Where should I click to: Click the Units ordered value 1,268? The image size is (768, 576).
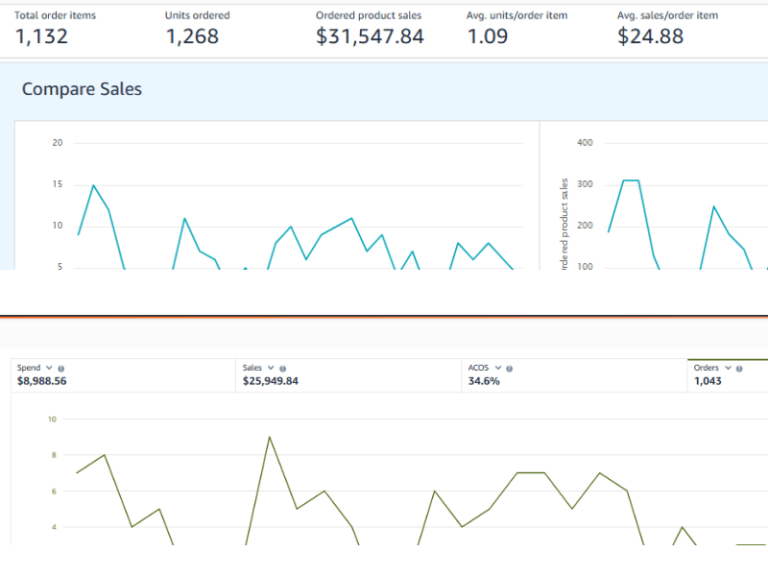(192, 36)
